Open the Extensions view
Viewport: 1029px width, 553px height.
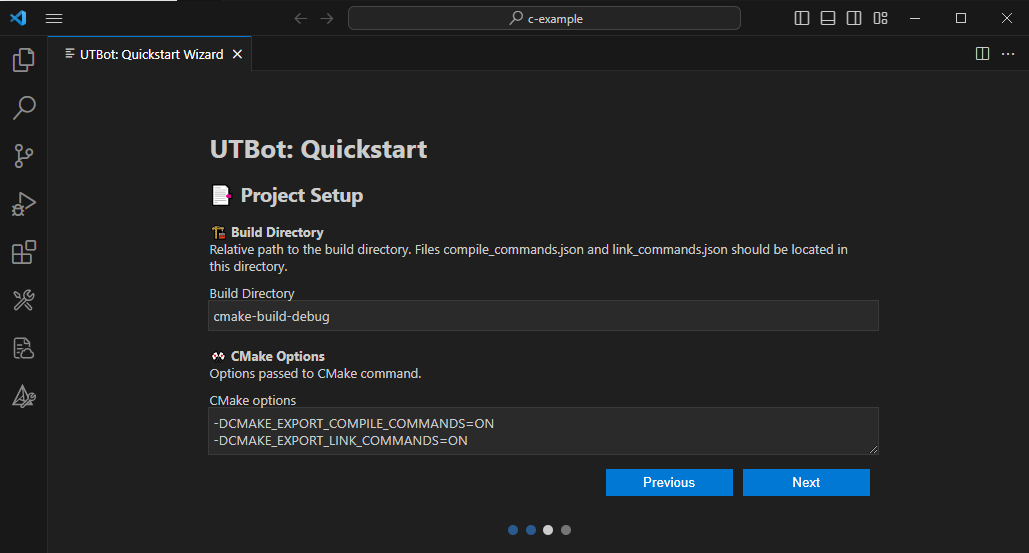tap(23, 252)
